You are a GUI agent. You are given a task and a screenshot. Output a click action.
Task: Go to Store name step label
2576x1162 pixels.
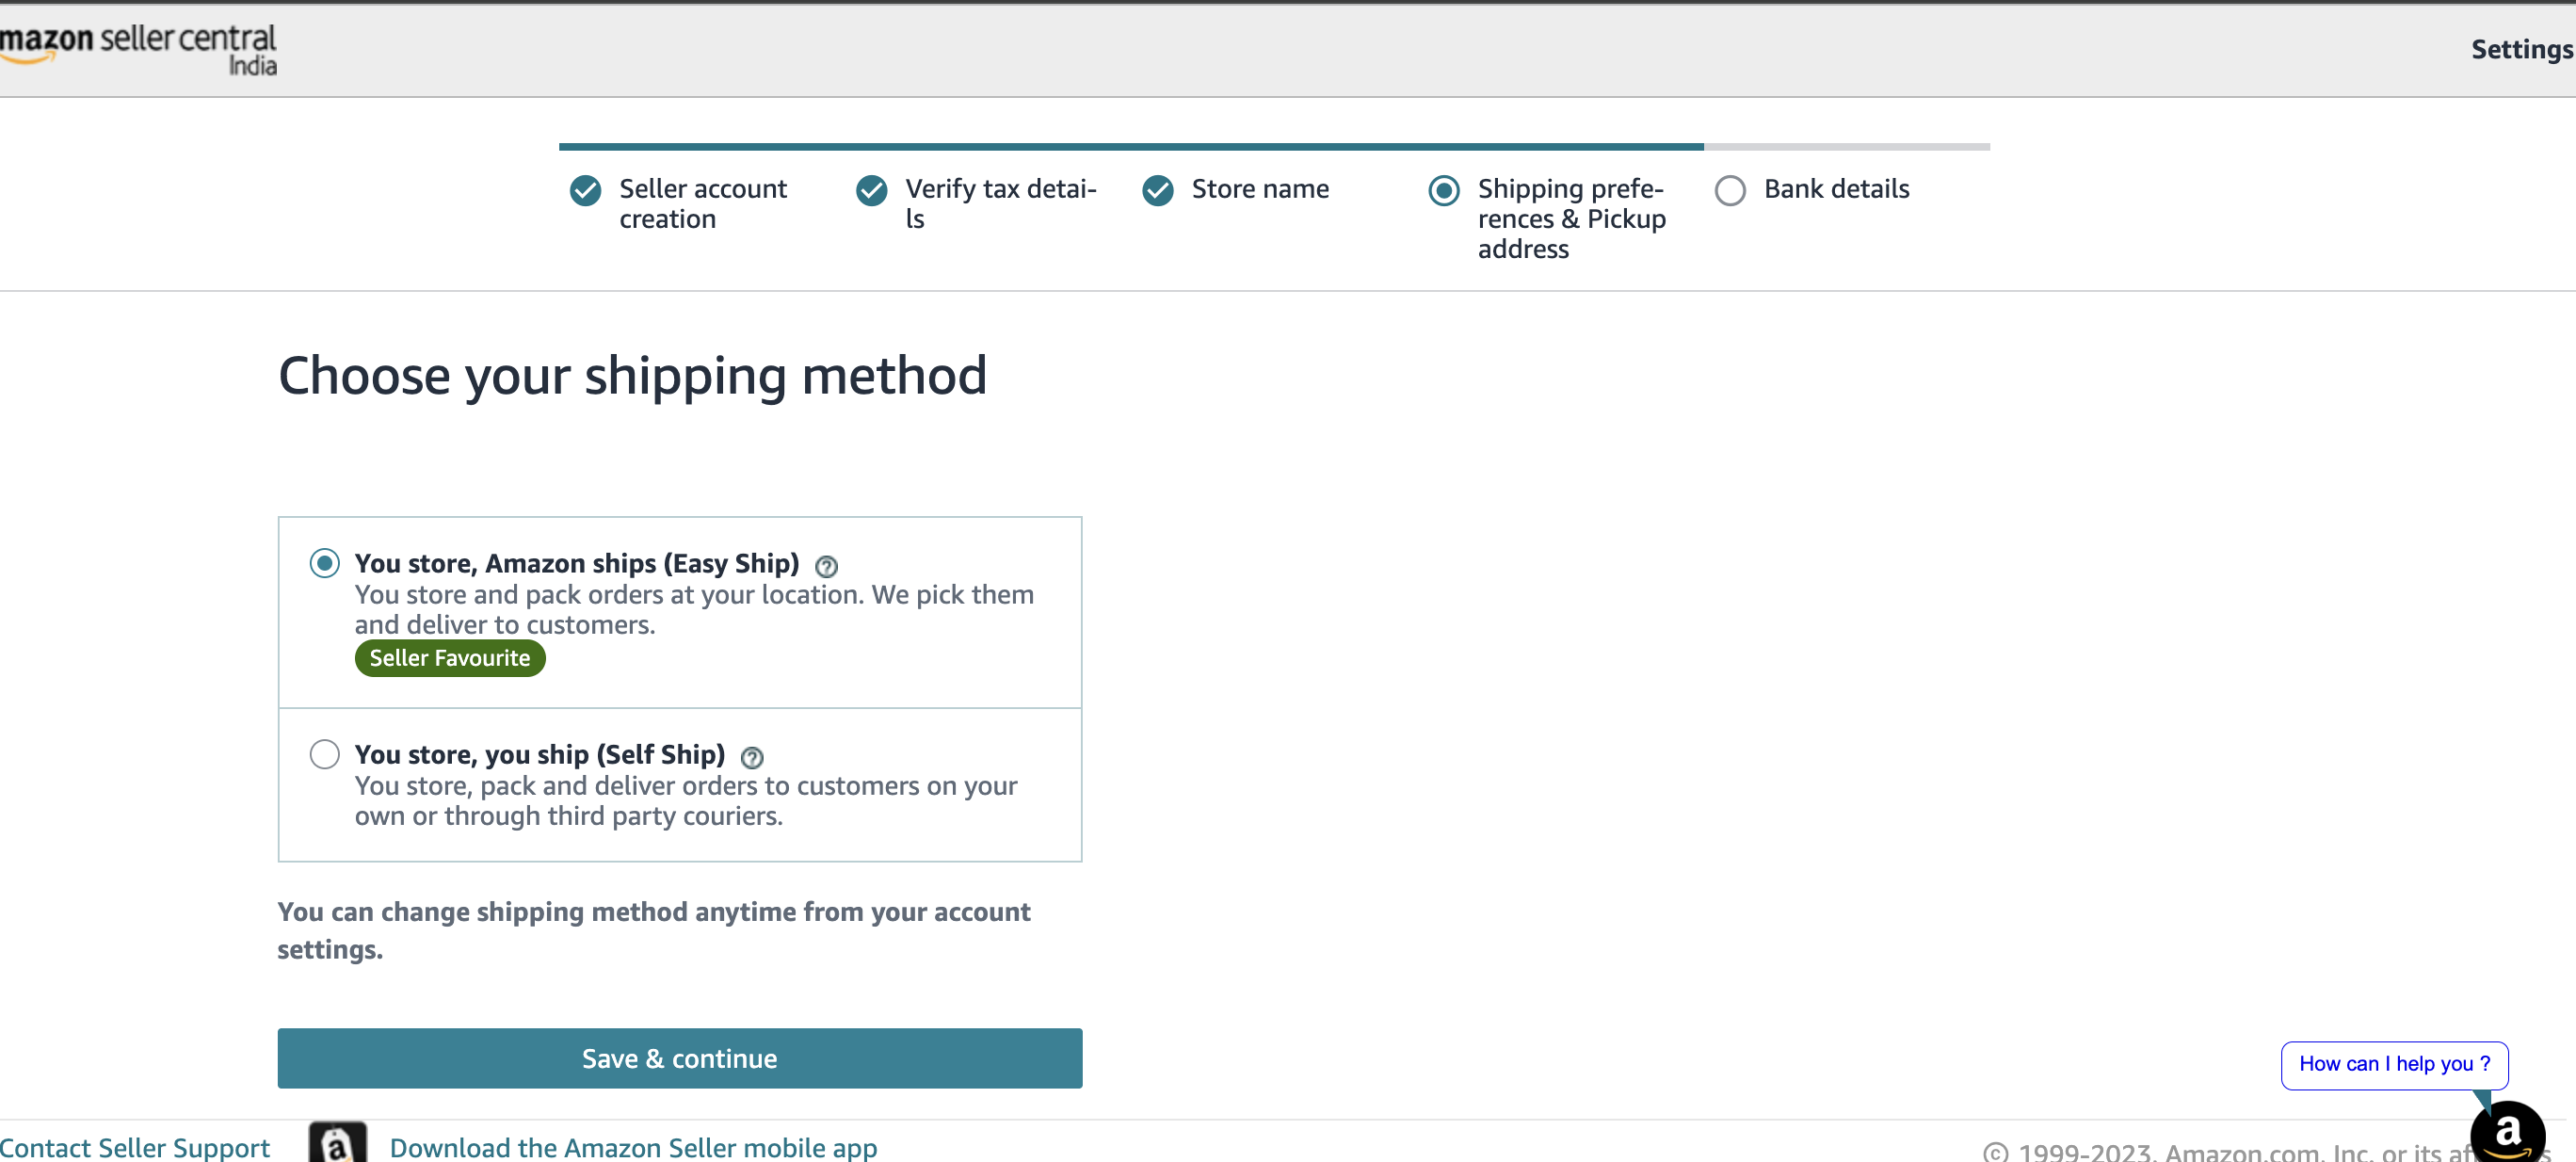(1259, 189)
